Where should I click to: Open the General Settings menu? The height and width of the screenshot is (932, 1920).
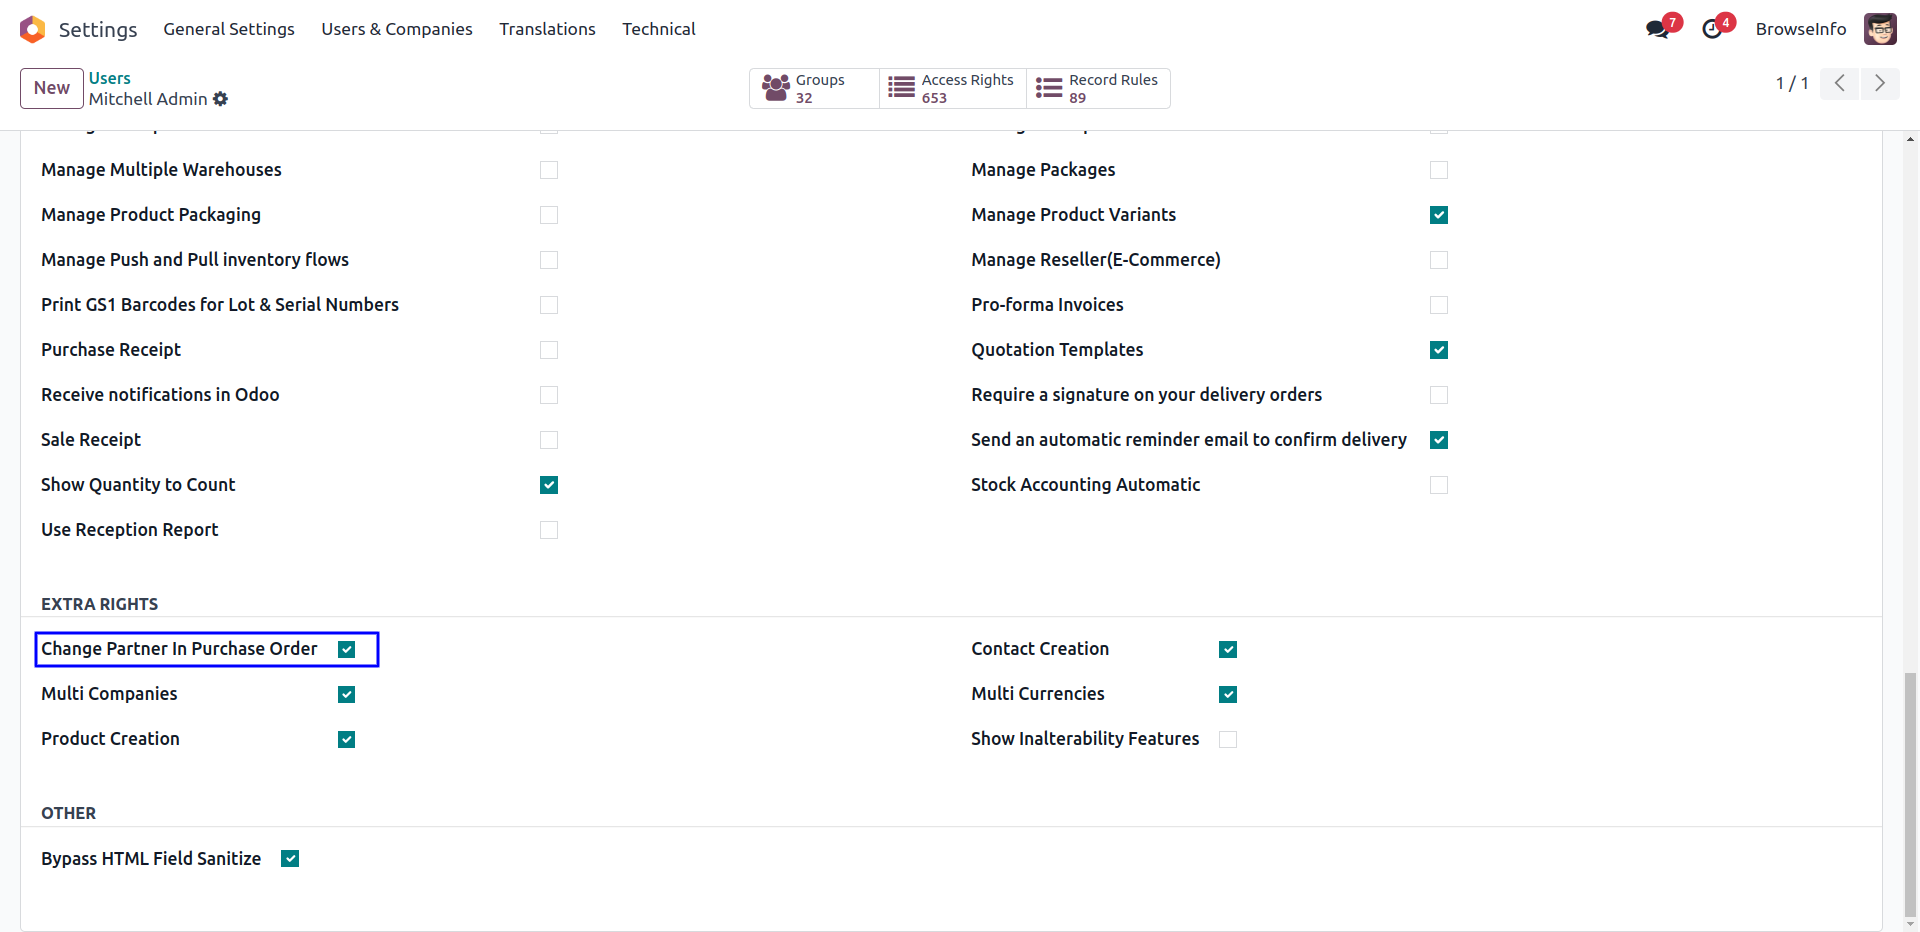coord(229,29)
